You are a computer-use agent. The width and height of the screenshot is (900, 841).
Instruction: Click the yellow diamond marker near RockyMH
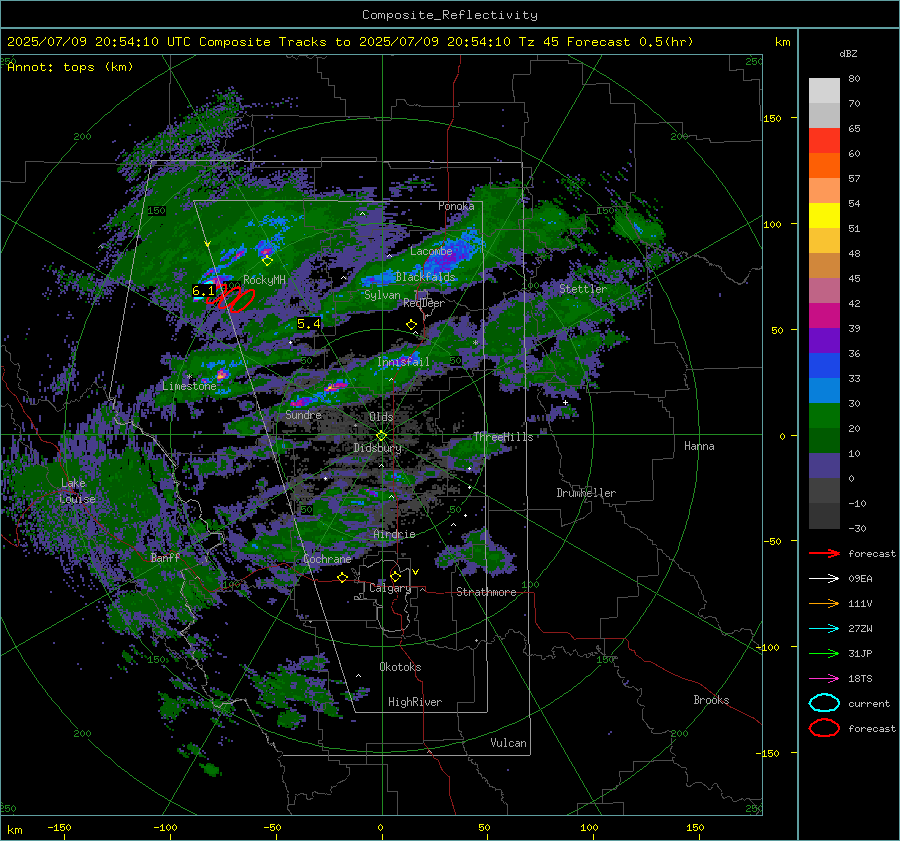pos(267,261)
